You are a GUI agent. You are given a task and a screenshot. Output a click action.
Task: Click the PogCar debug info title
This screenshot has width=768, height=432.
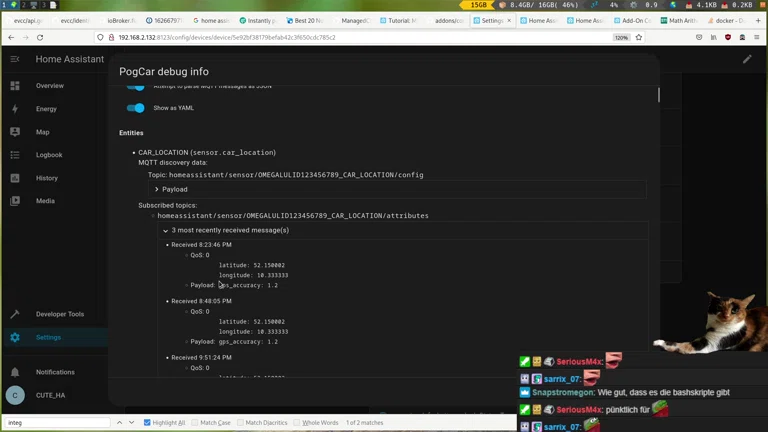(164, 72)
